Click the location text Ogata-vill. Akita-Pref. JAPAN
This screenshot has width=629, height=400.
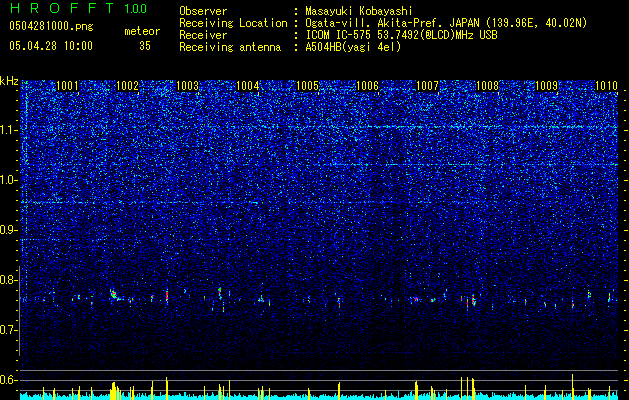click(392, 23)
